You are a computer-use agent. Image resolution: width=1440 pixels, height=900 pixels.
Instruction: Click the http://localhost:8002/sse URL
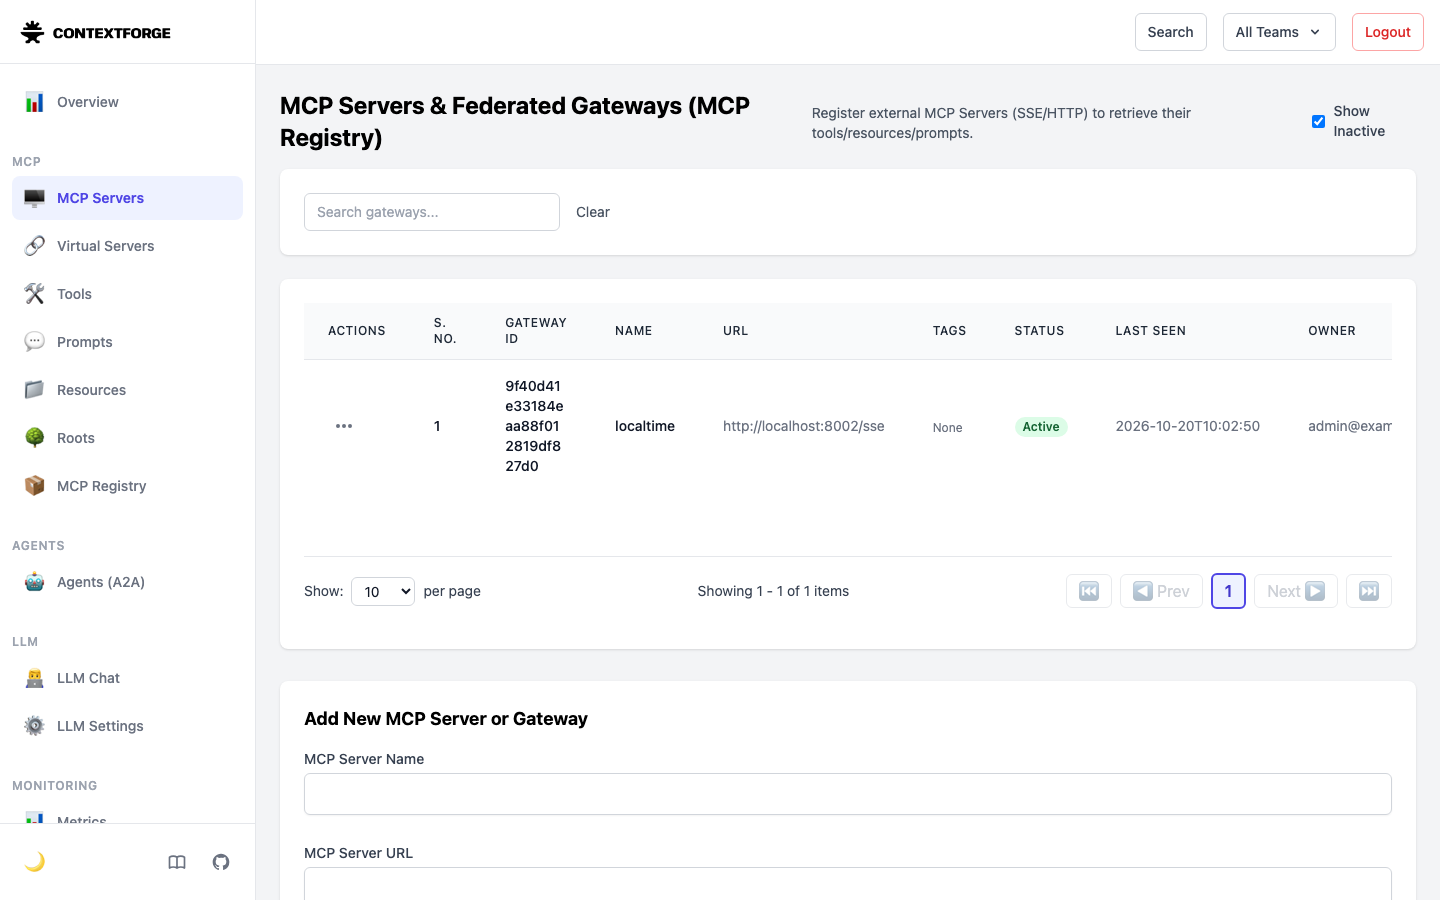tap(804, 426)
